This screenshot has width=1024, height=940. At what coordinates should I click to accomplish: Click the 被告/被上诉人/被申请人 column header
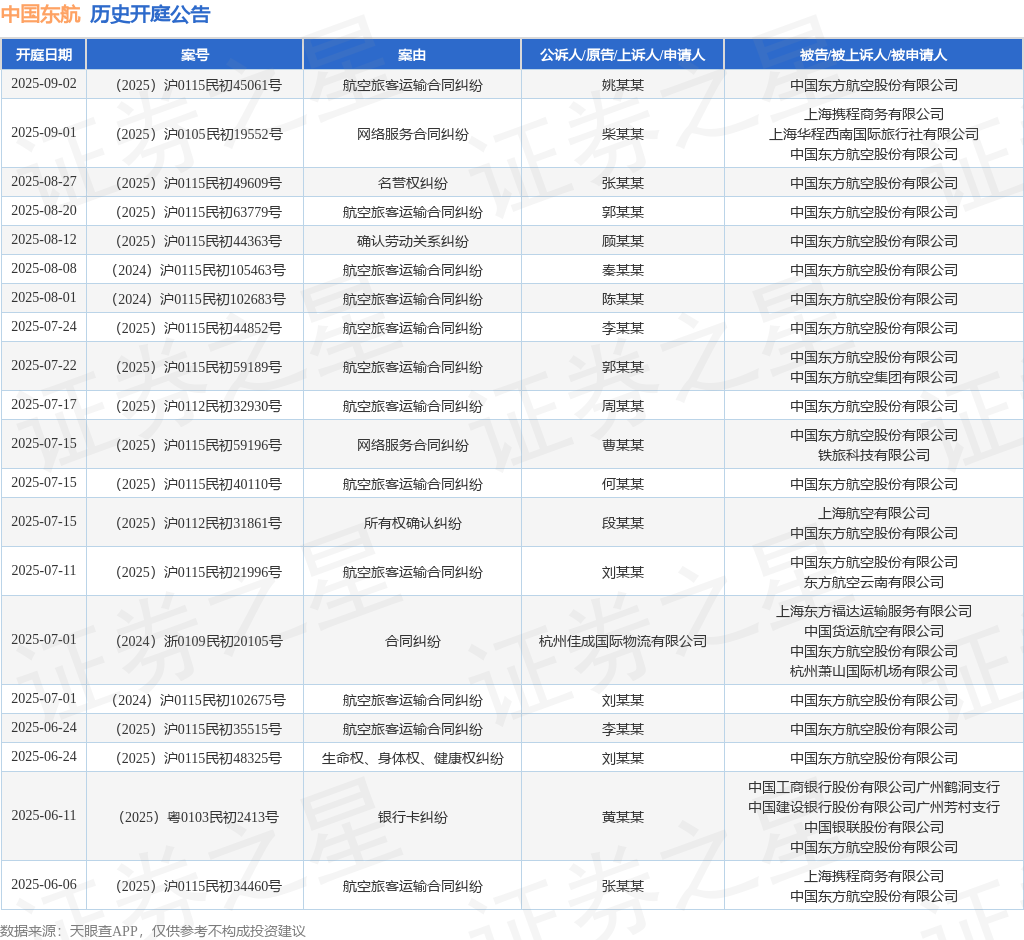tap(874, 55)
